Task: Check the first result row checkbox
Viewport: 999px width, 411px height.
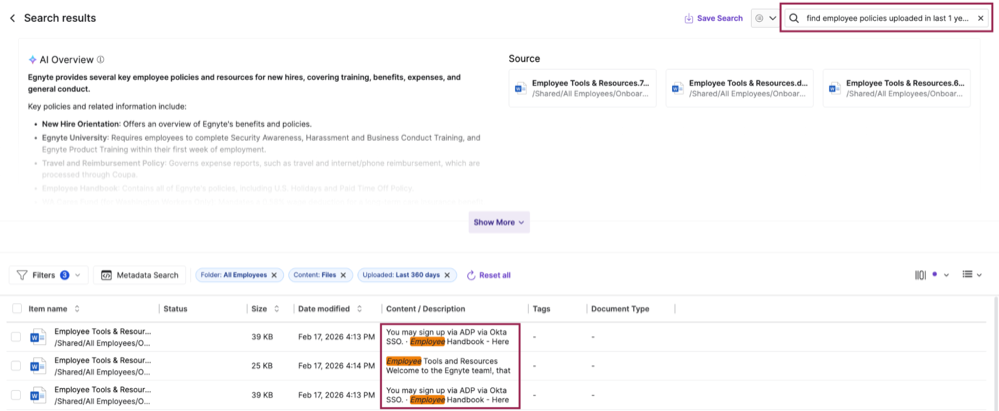Action: (x=16, y=337)
